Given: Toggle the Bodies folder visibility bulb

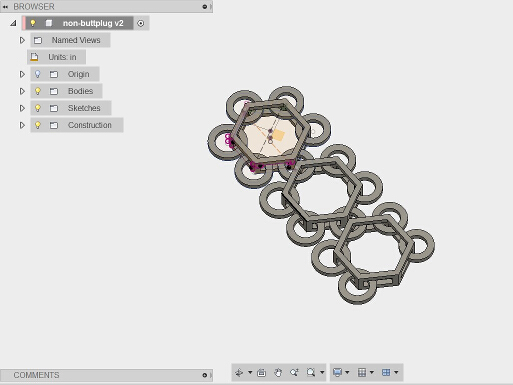Looking at the screenshot, I should pyautogui.click(x=38, y=91).
